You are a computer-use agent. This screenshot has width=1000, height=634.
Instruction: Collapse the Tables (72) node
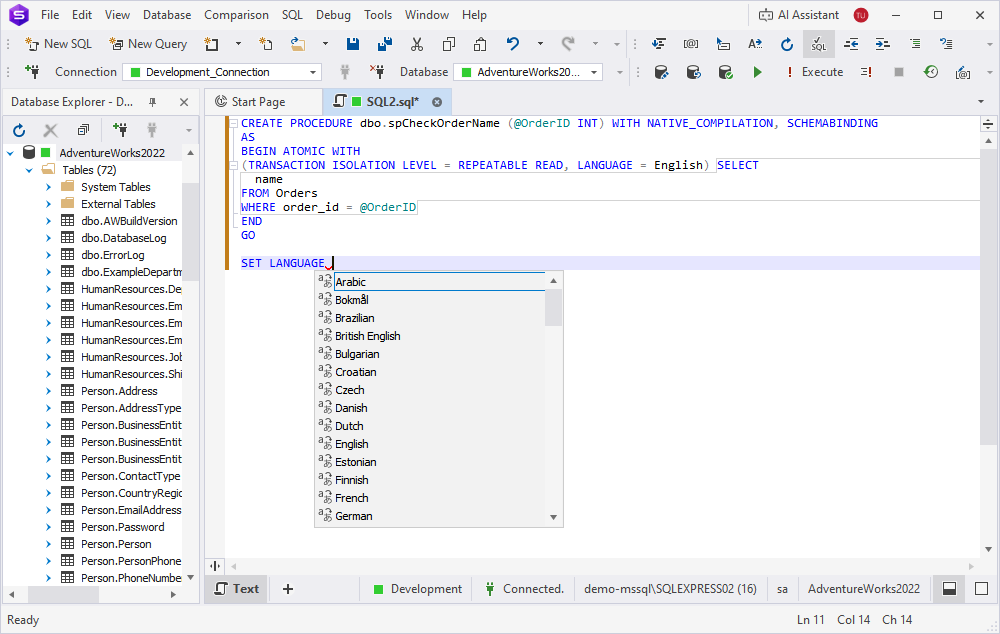click(x=27, y=169)
